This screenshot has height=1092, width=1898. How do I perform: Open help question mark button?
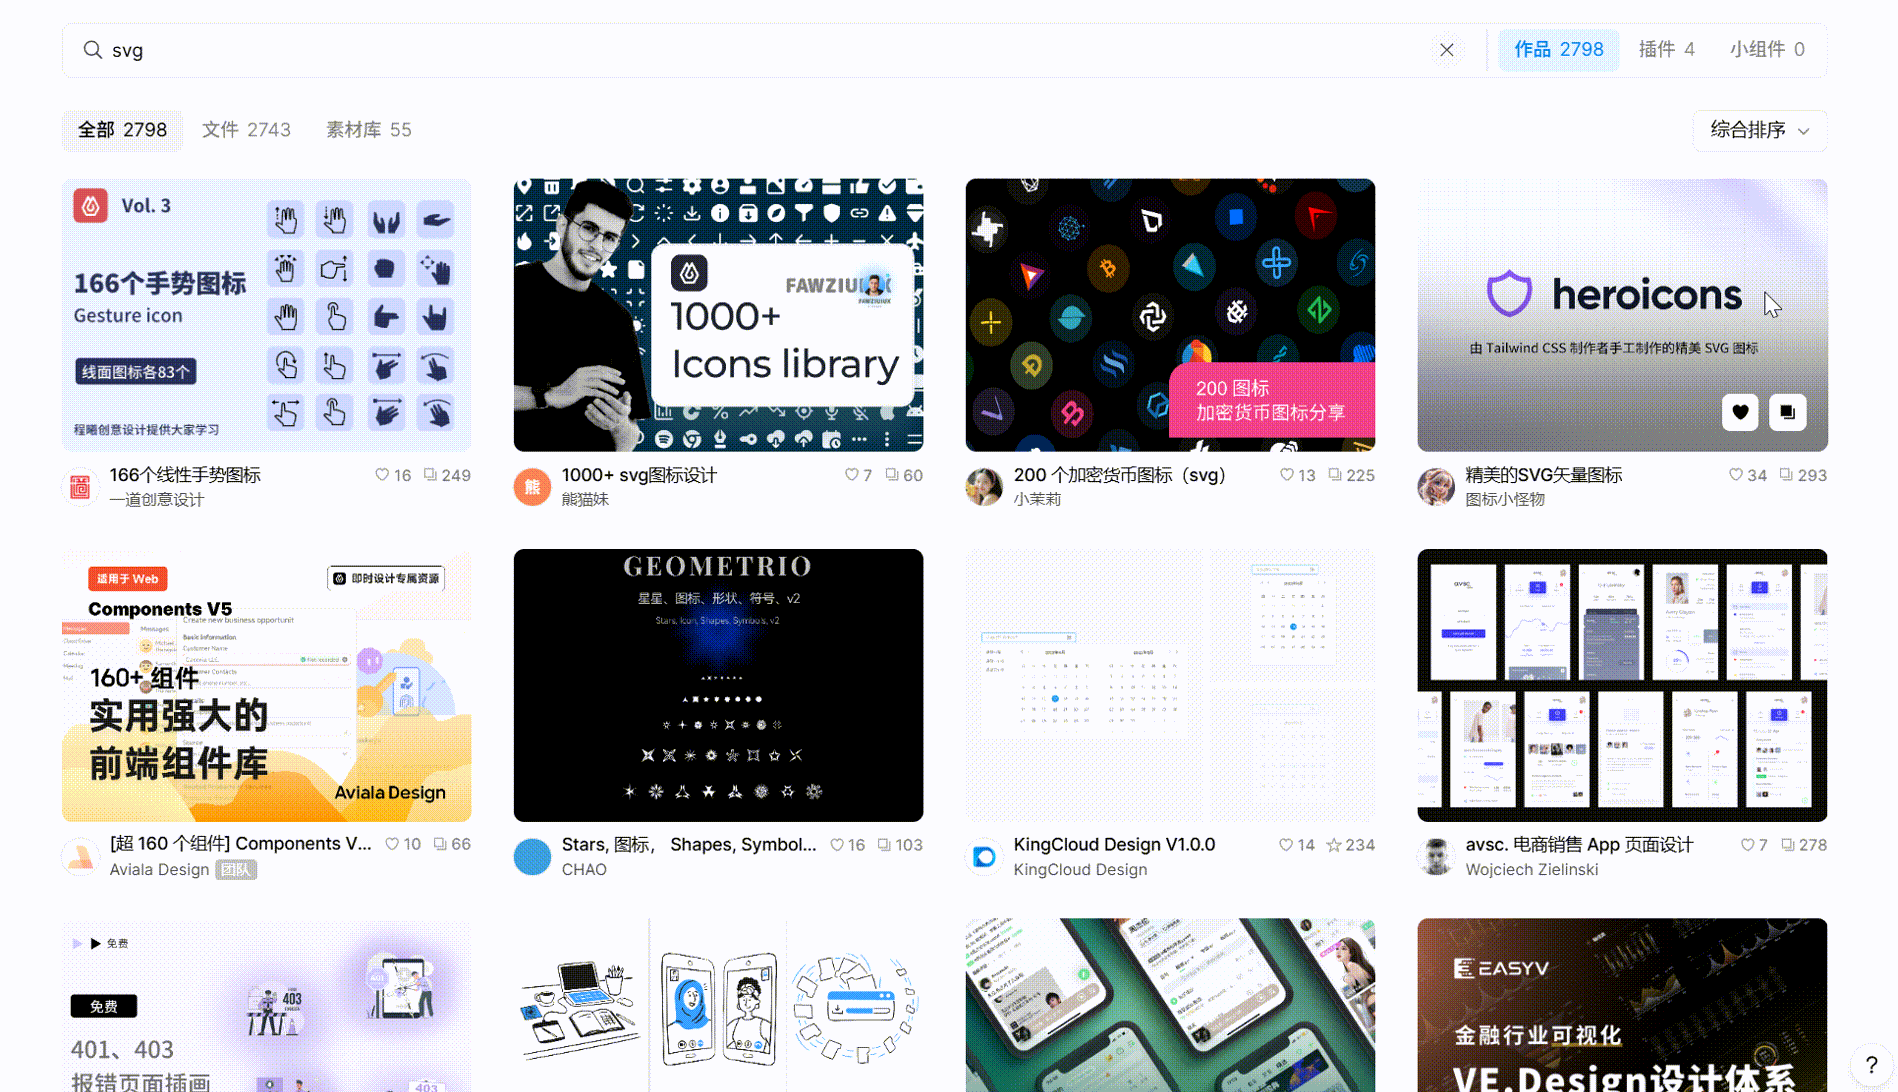tap(1871, 1066)
